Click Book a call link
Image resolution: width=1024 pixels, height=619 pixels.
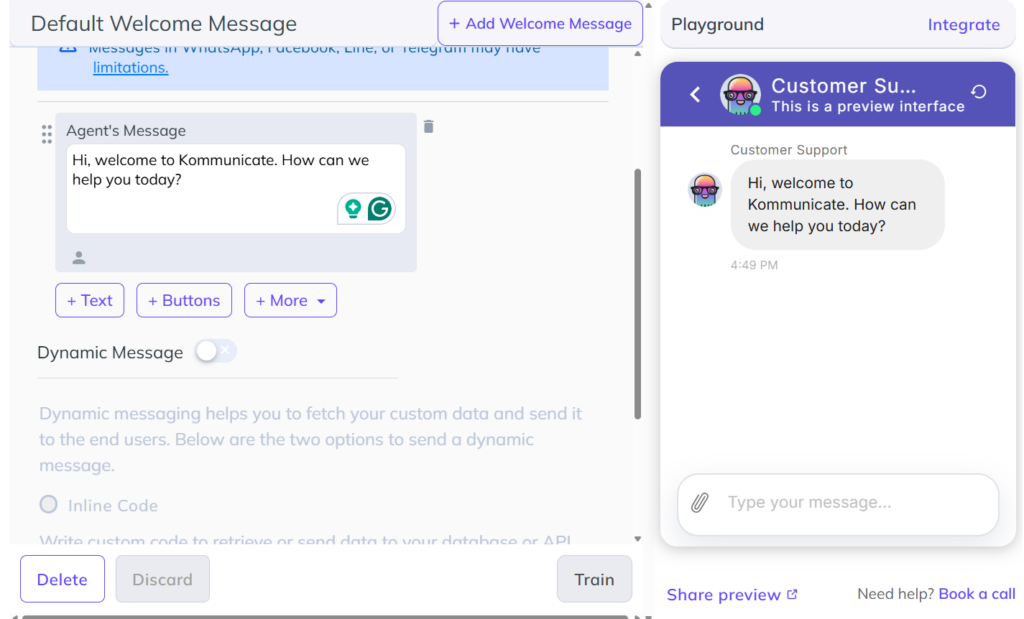tap(977, 594)
